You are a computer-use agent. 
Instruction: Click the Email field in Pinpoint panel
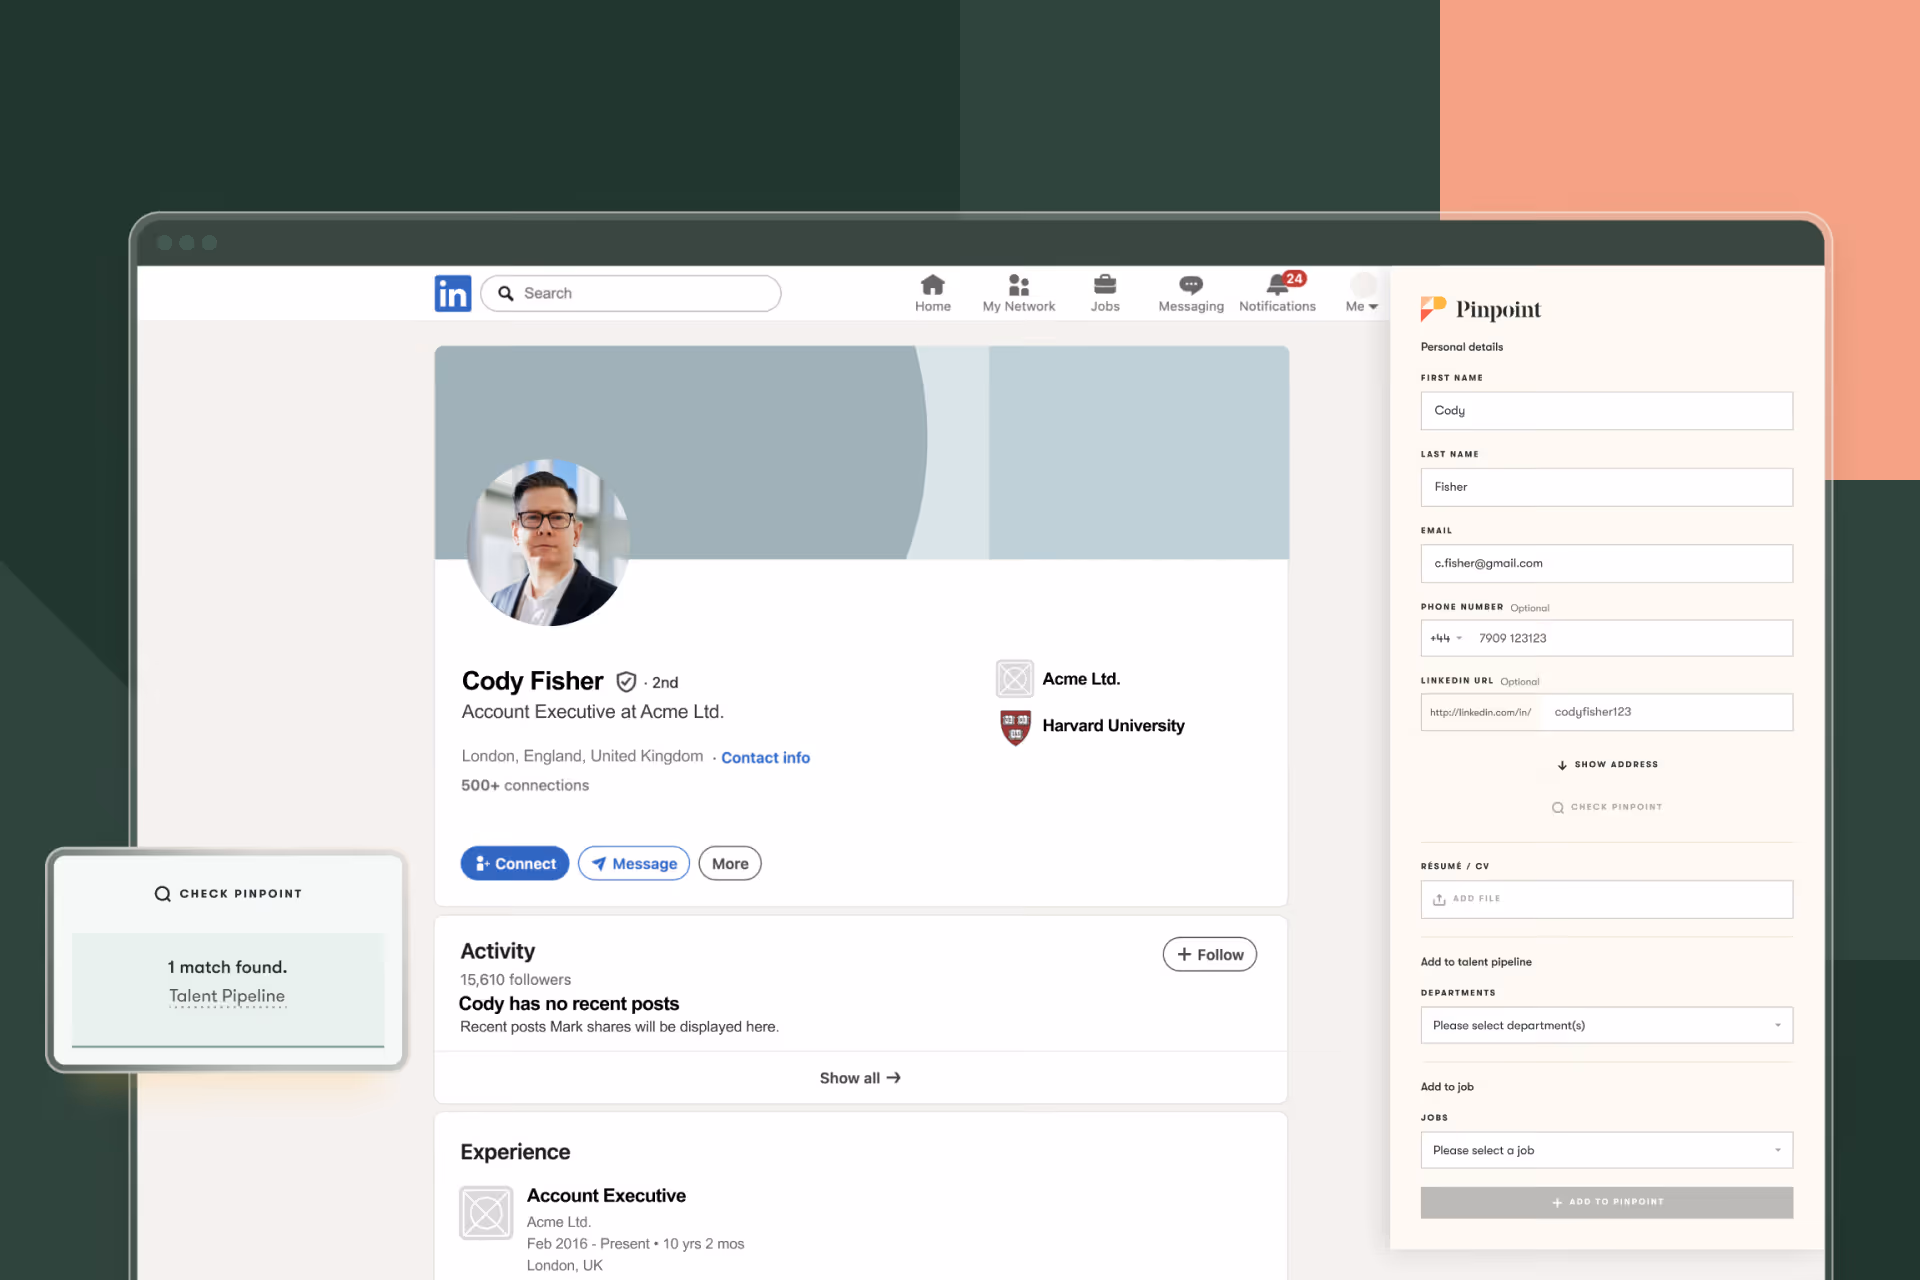[x=1606, y=564]
